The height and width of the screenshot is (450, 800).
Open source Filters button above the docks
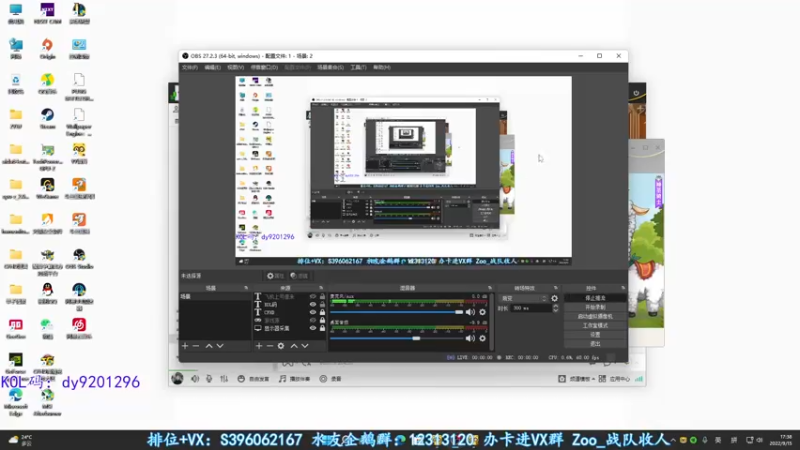(x=299, y=276)
